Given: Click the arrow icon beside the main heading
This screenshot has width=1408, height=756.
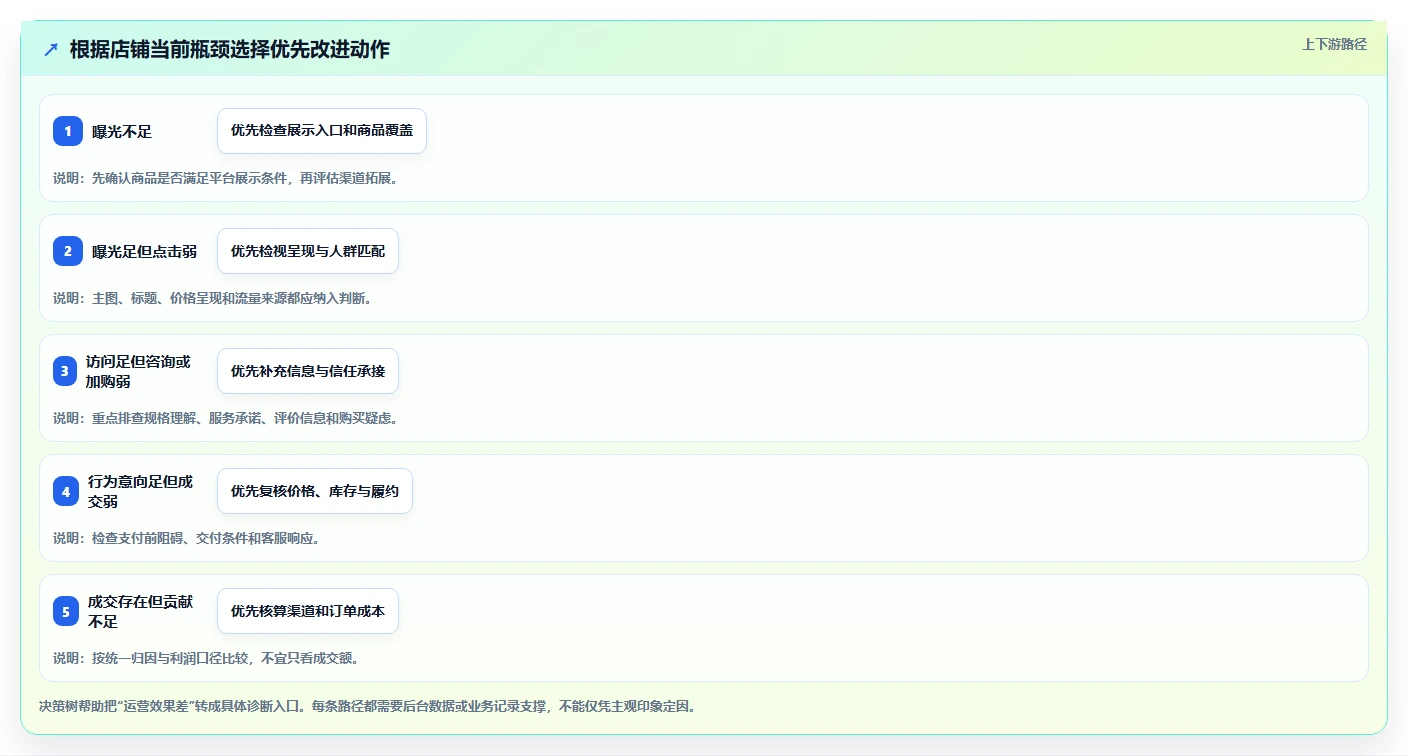Looking at the screenshot, I should [x=51, y=50].
